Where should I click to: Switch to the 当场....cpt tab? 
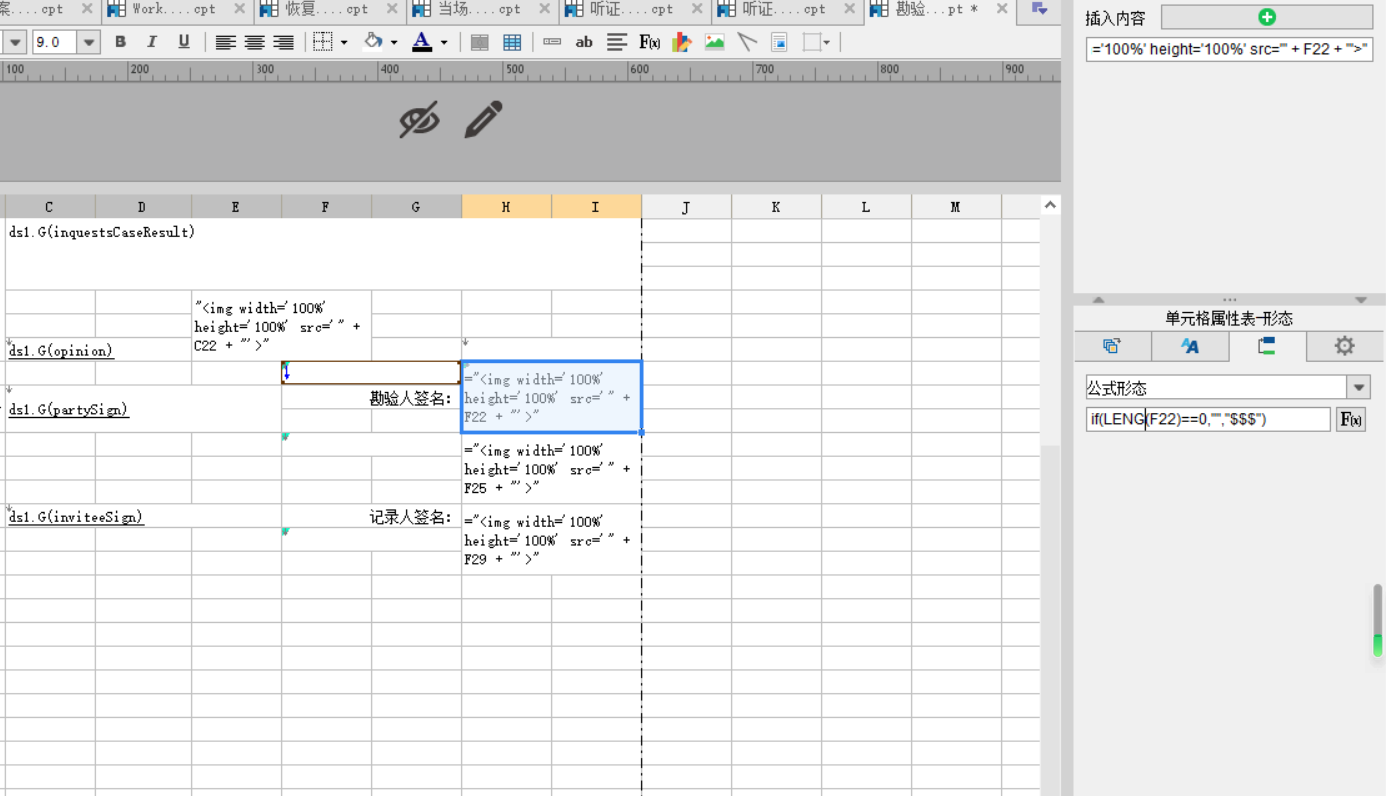tap(479, 9)
